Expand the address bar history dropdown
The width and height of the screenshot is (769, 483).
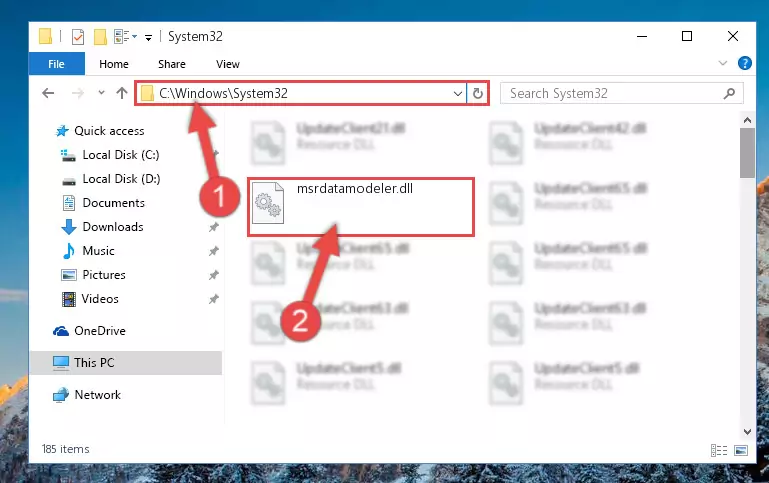tap(458, 93)
